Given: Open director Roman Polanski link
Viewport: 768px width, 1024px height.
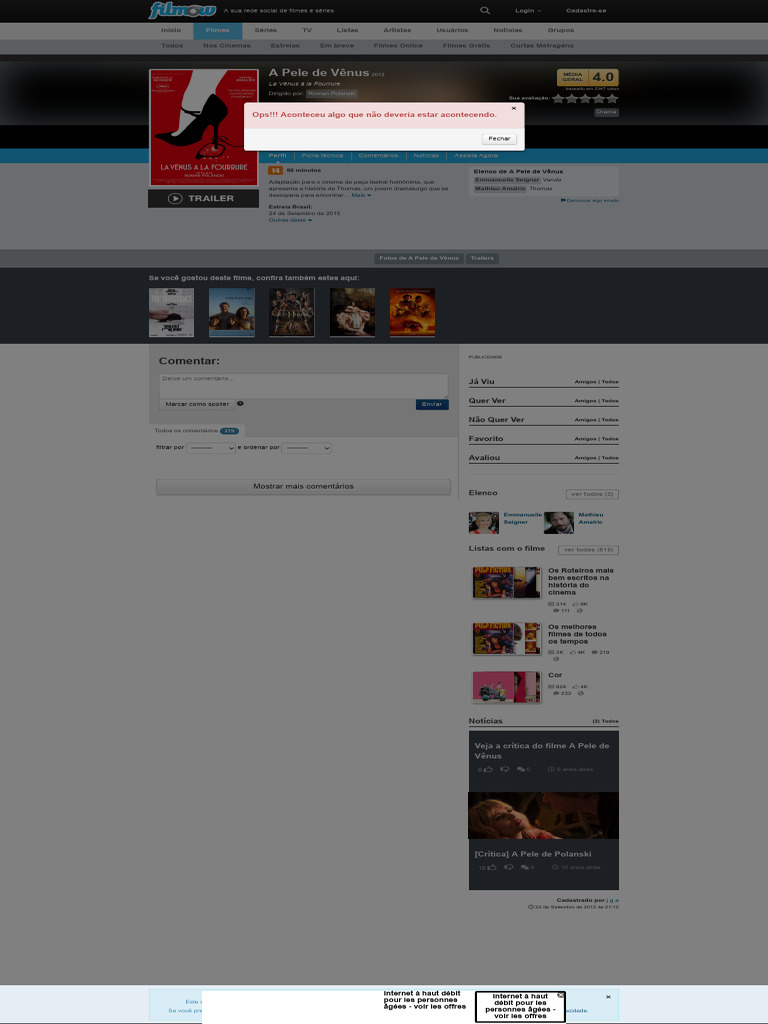Looking at the screenshot, I should click(332, 93).
